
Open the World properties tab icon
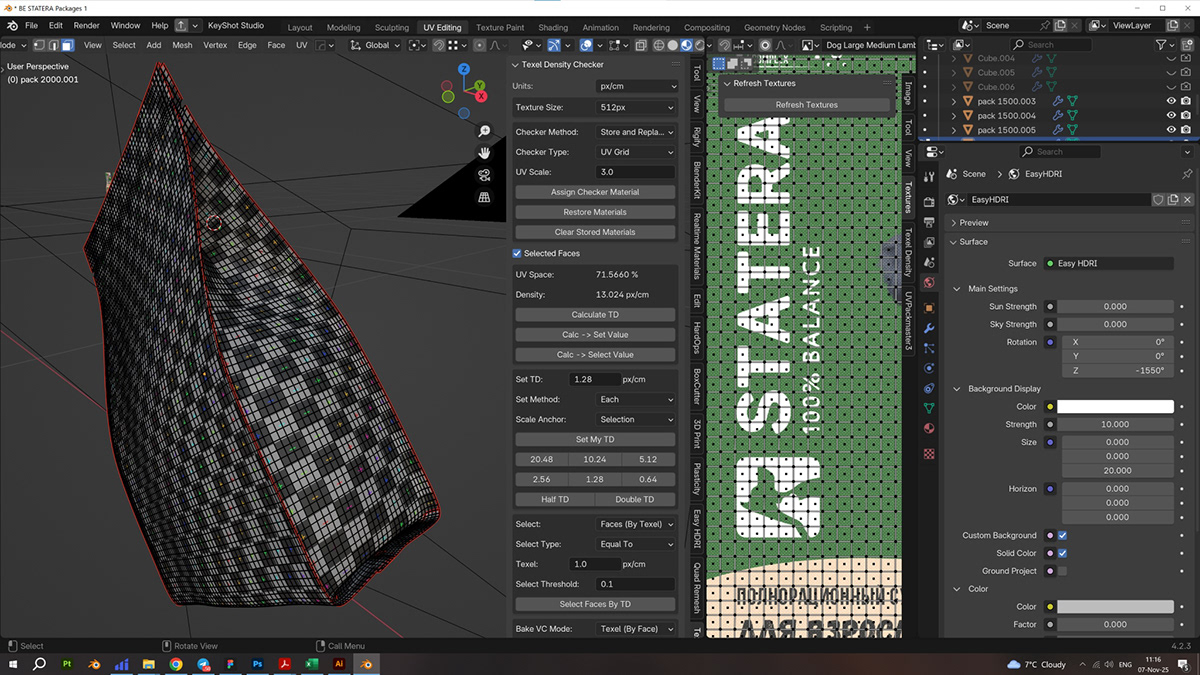(929, 284)
